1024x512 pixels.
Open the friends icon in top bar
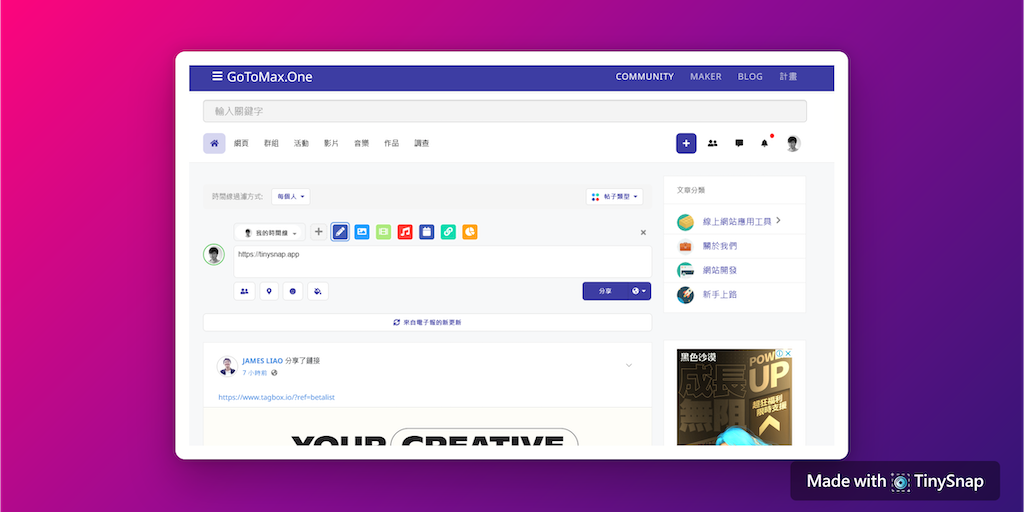712,143
